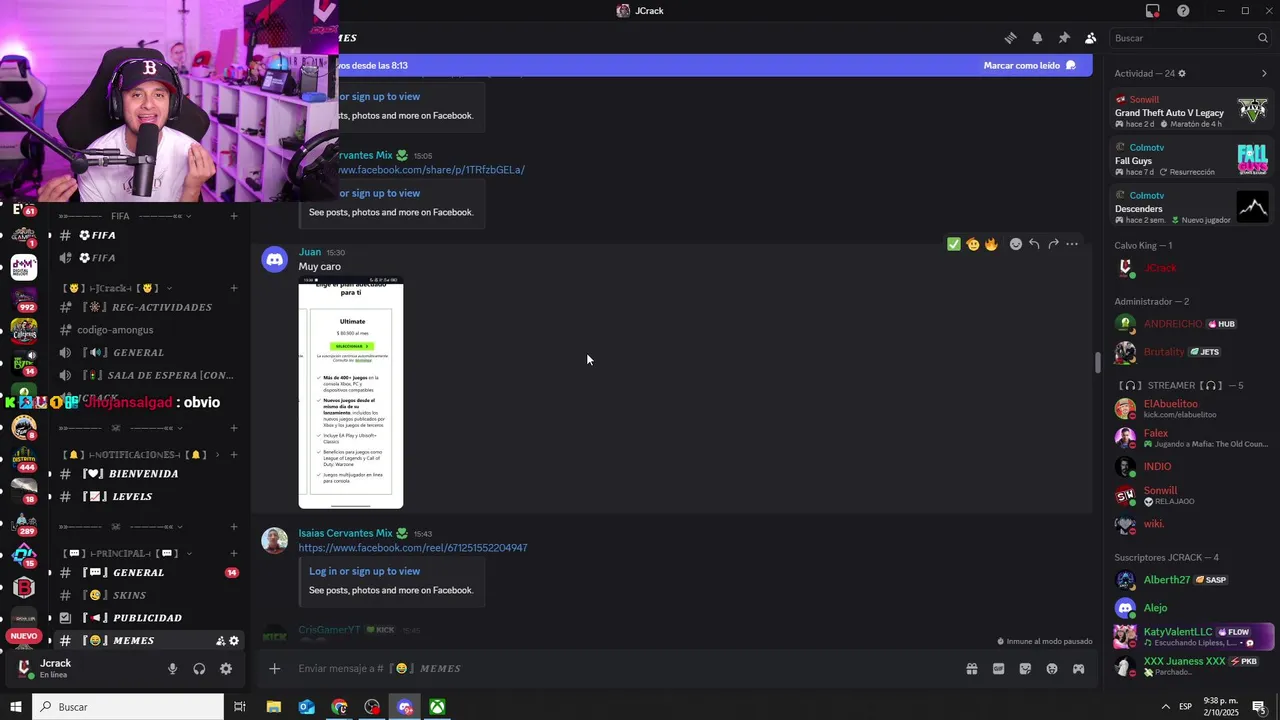This screenshot has height=720, width=1280.
Task: Open the inbox icon in title bar
Action: pyautogui.click(x=1153, y=11)
